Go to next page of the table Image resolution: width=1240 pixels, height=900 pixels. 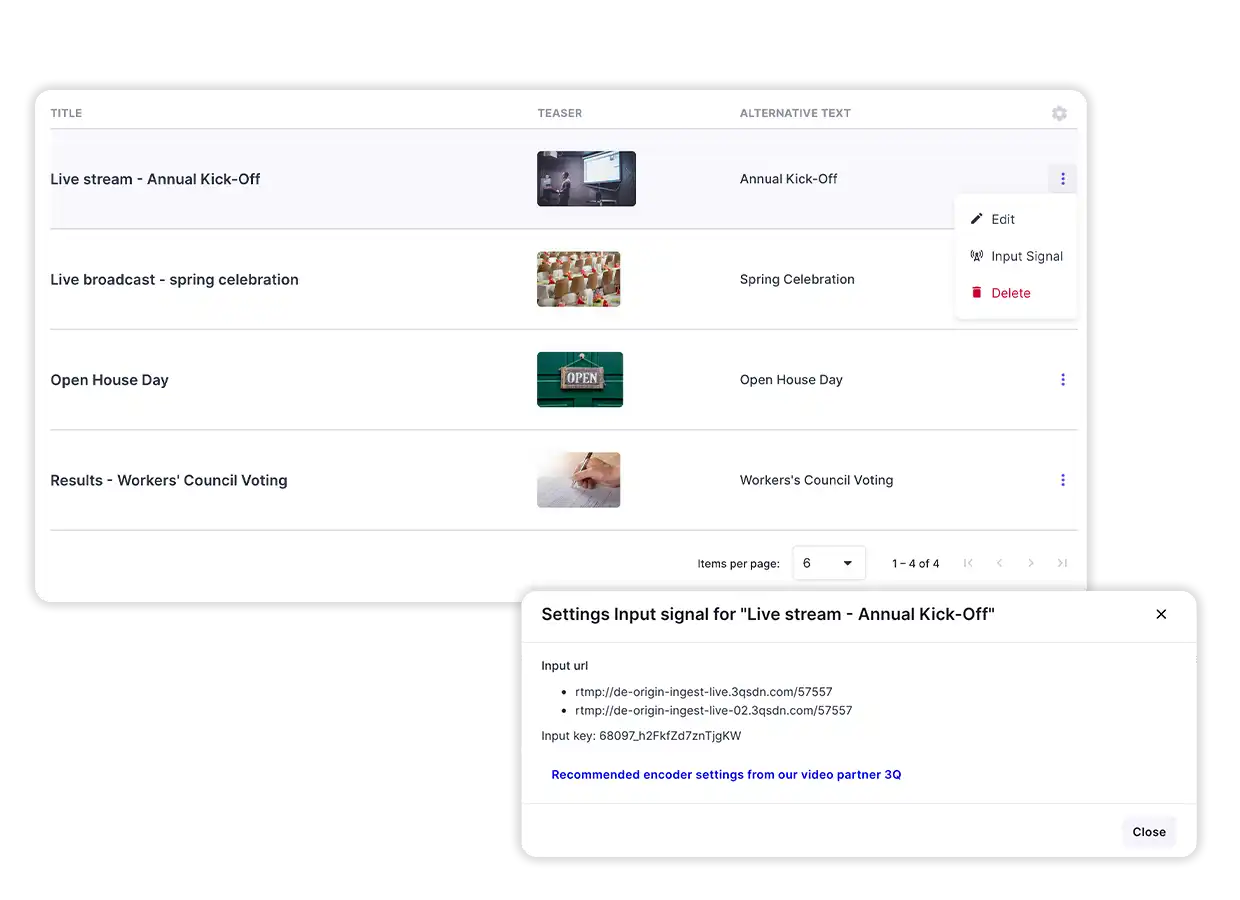pyautogui.click(x=1031, y=563)
